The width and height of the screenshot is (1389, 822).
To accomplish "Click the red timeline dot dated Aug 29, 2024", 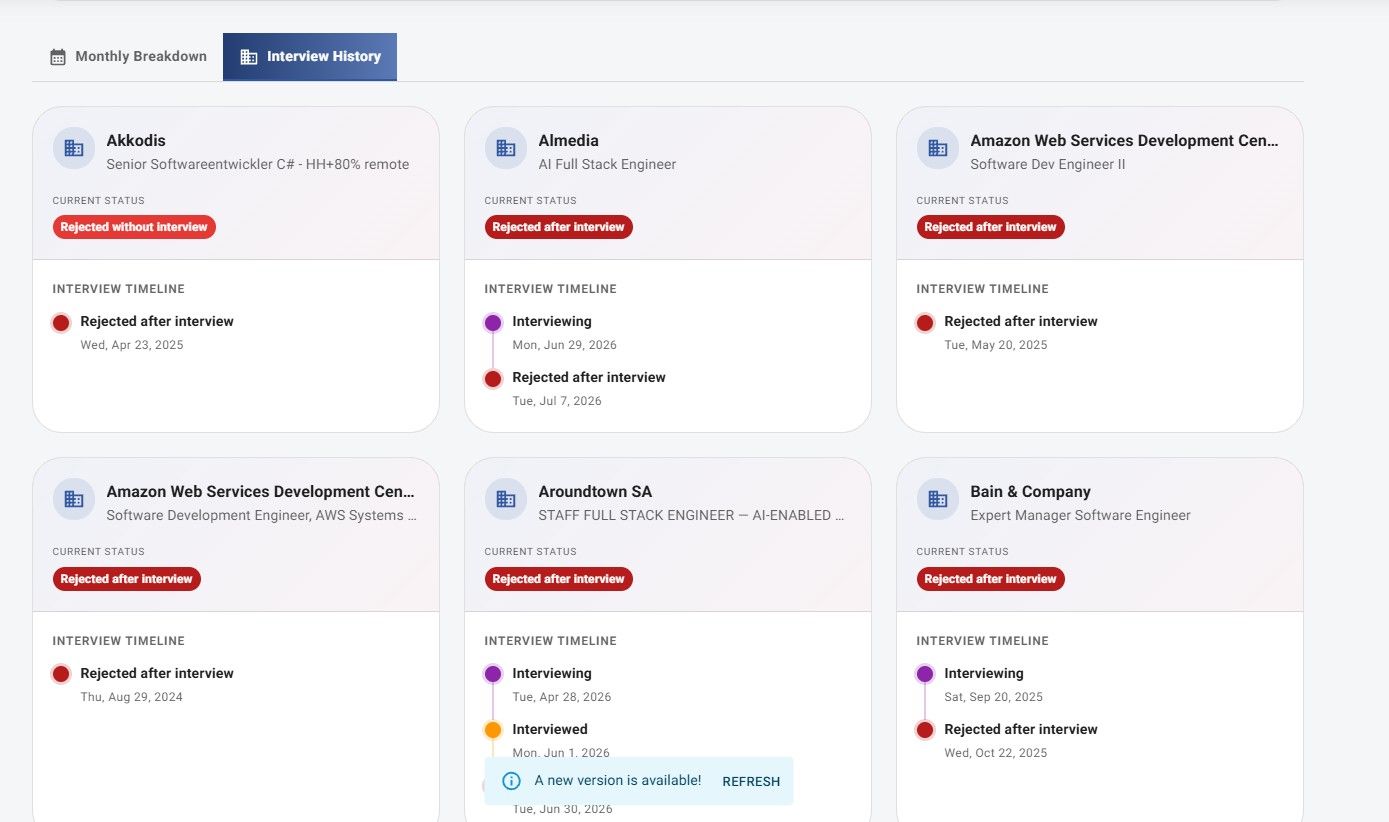I will coord(61,674).
